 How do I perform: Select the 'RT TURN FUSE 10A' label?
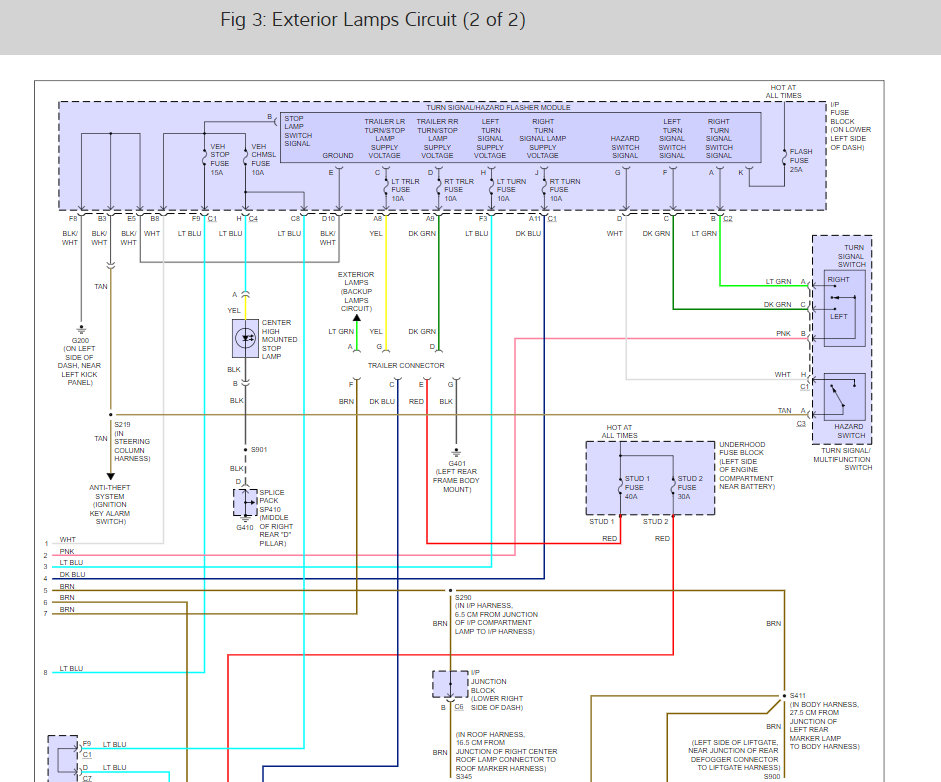tap(564, 190)
